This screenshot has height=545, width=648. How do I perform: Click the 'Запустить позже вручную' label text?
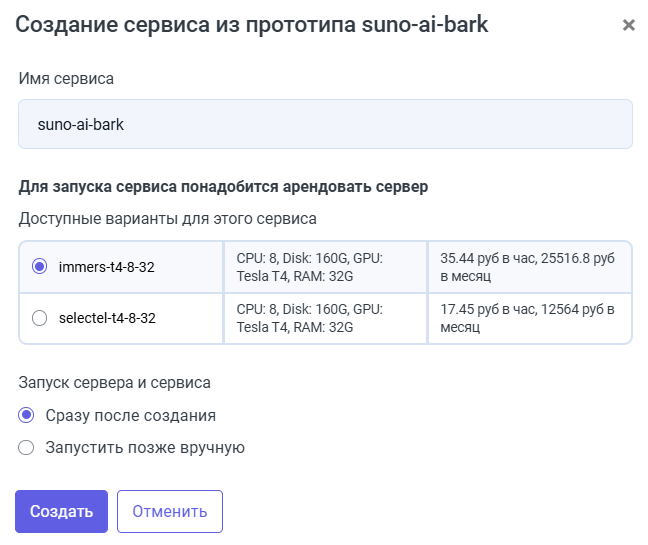145,447
